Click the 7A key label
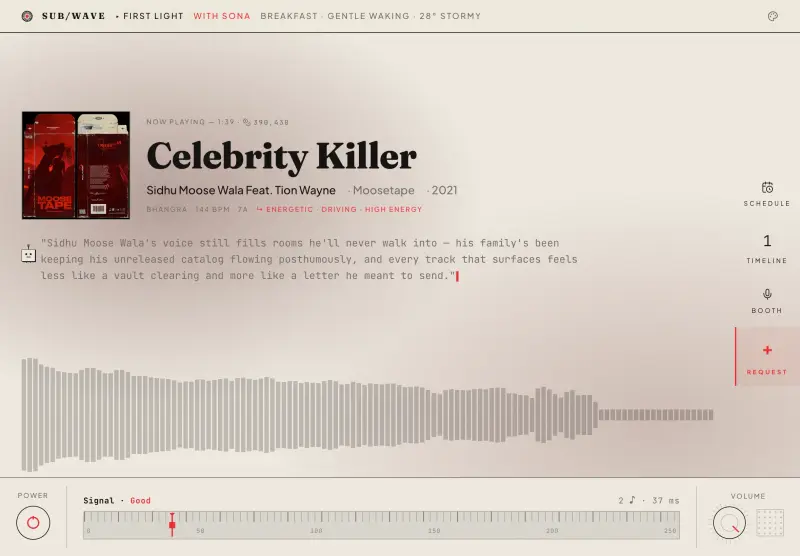The image size is (800, 556). point(243,210)
